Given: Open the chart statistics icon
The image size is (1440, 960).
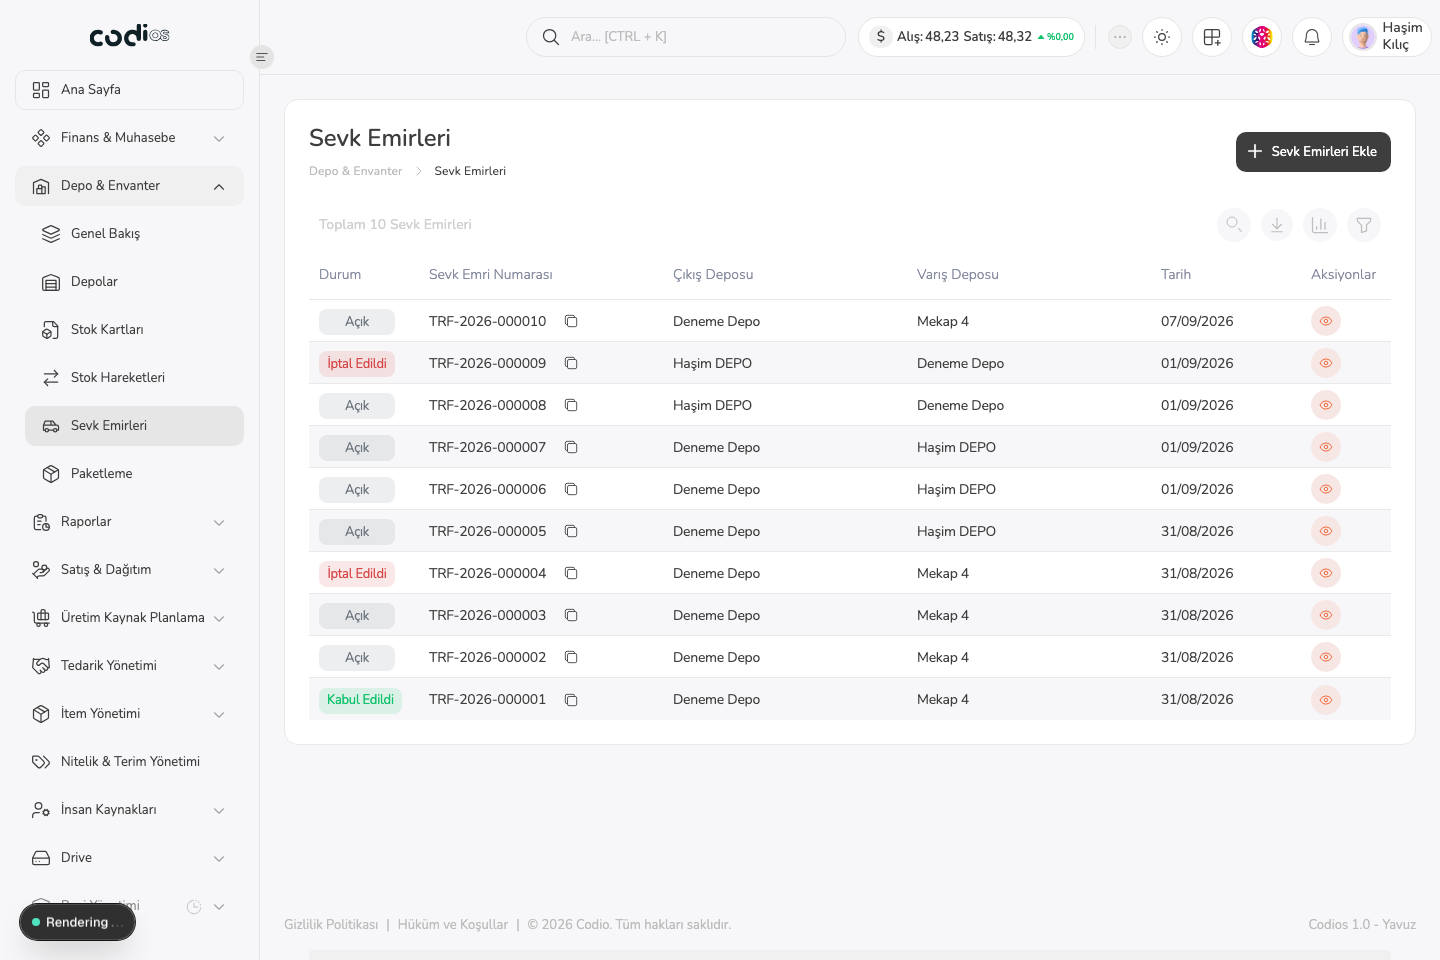Looking at the screenshot, I should point(1320,225).
